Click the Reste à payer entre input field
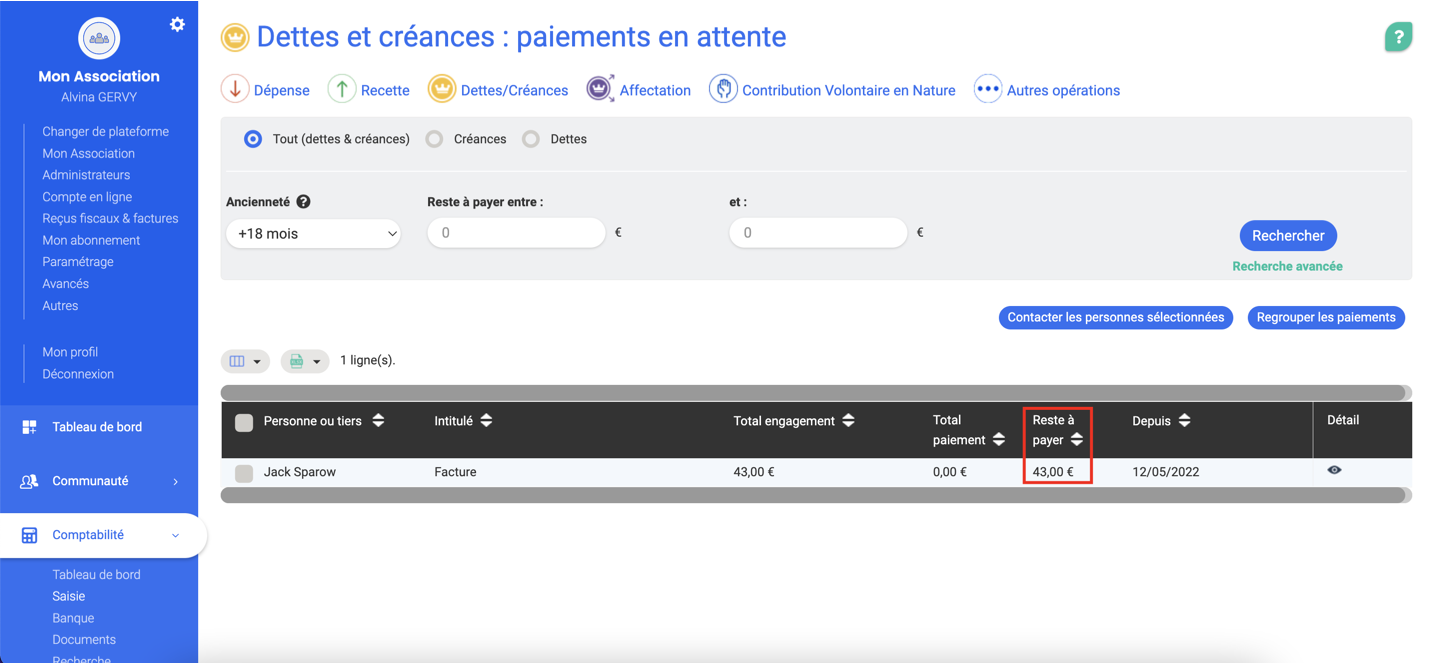The height and width of the screenshot is (663, 1432). (x=516, y=233)
